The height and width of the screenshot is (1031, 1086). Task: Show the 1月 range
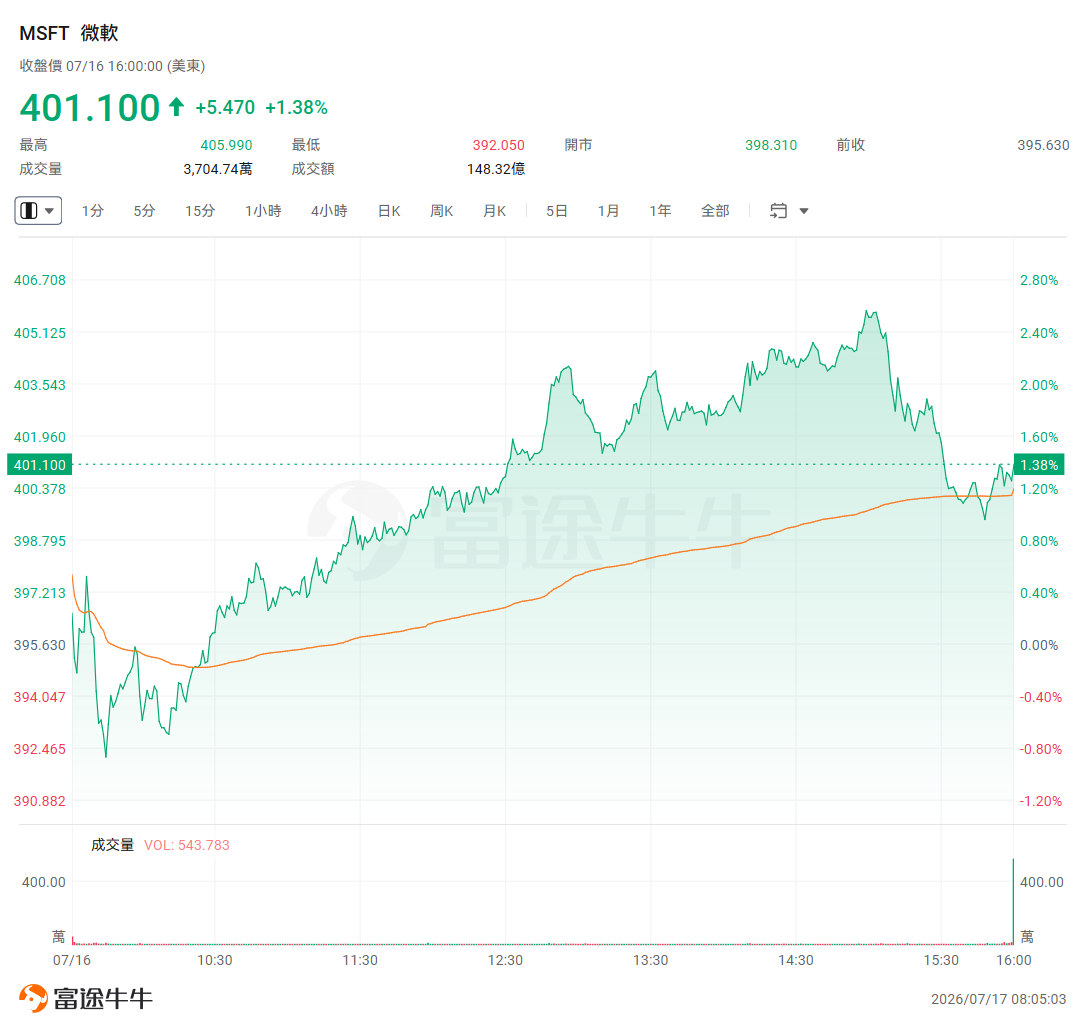coord(608,211)
